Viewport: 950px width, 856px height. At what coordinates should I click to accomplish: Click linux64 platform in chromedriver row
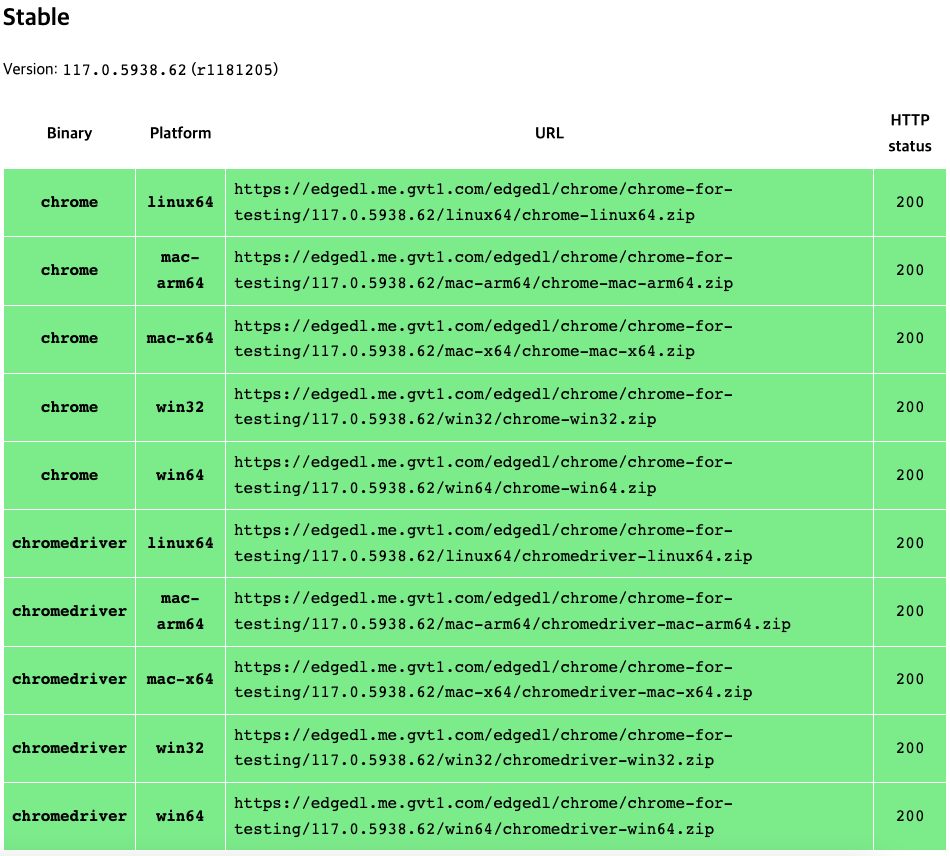181,543
